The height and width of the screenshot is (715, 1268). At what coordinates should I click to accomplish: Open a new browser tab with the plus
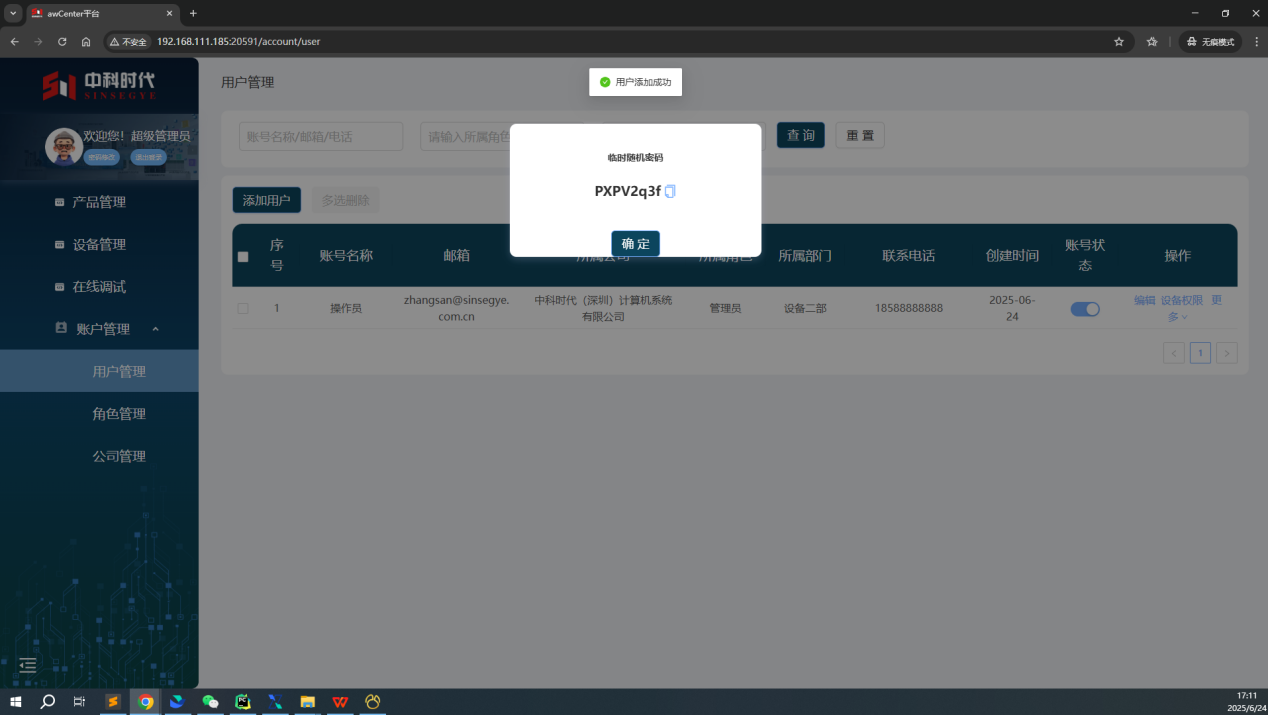(x=193, y=13)
